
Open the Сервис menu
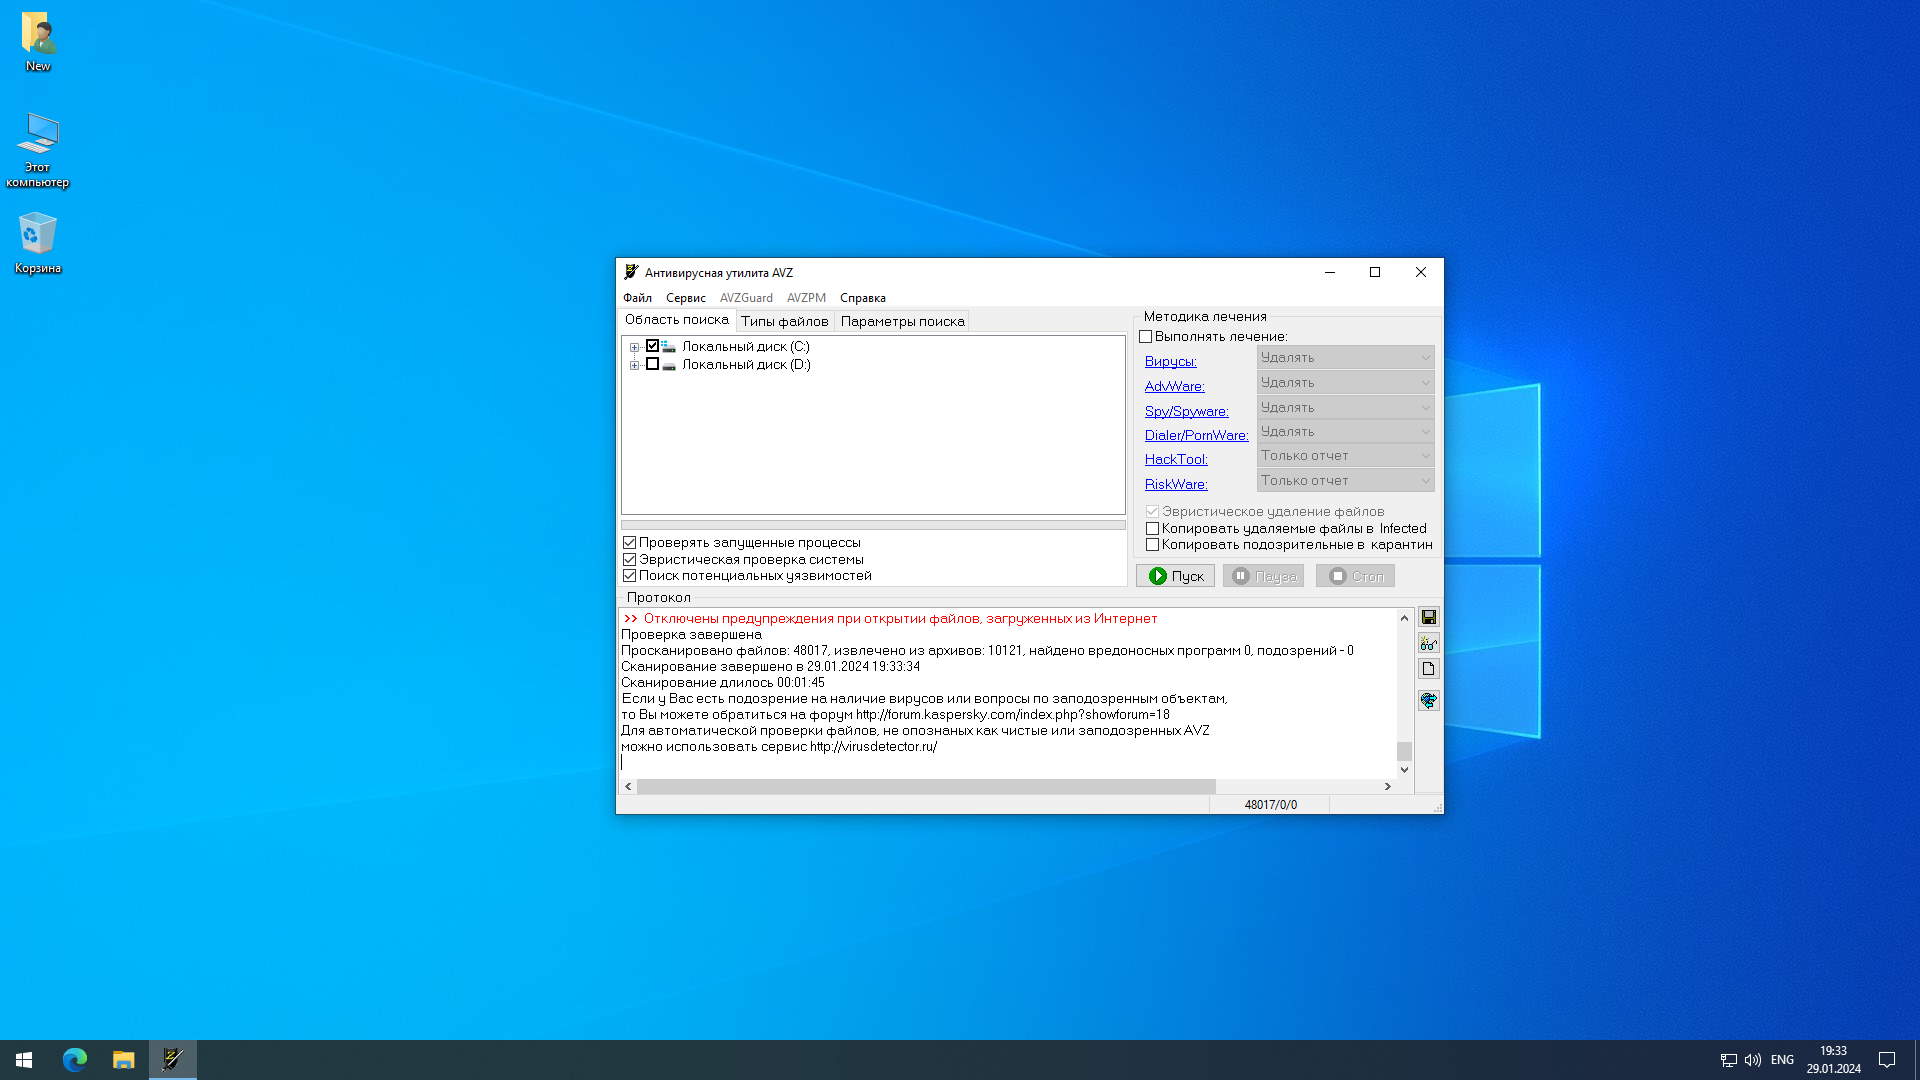click(x=685, y=298)
